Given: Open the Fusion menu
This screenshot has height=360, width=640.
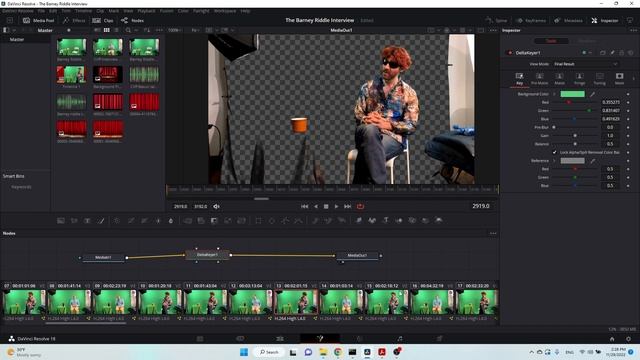Looking at the screenshot, I should click(x=166, y=11).
